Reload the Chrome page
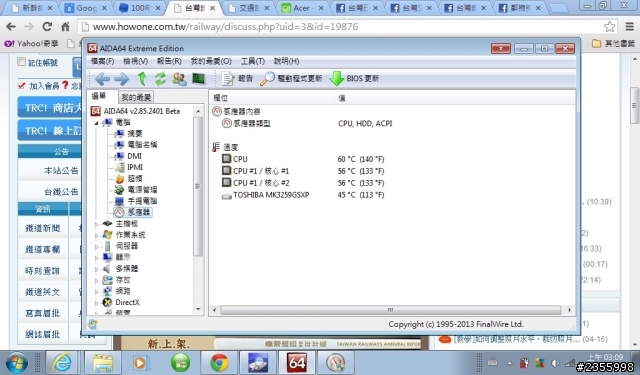 tap(47, 27)
